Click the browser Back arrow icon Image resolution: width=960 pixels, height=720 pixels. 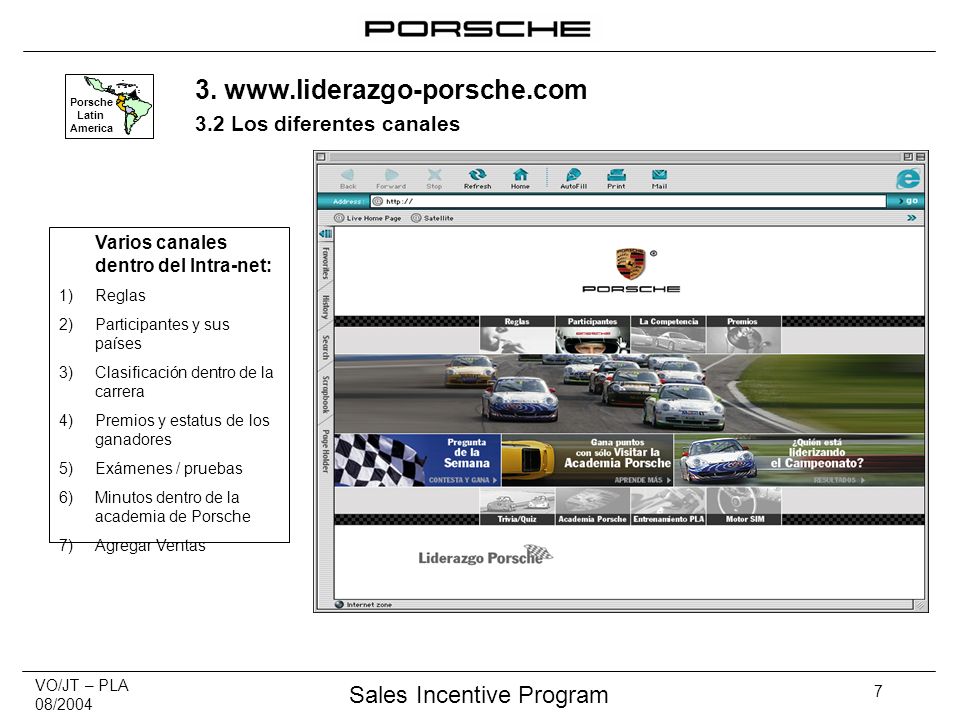click(348, 175)
